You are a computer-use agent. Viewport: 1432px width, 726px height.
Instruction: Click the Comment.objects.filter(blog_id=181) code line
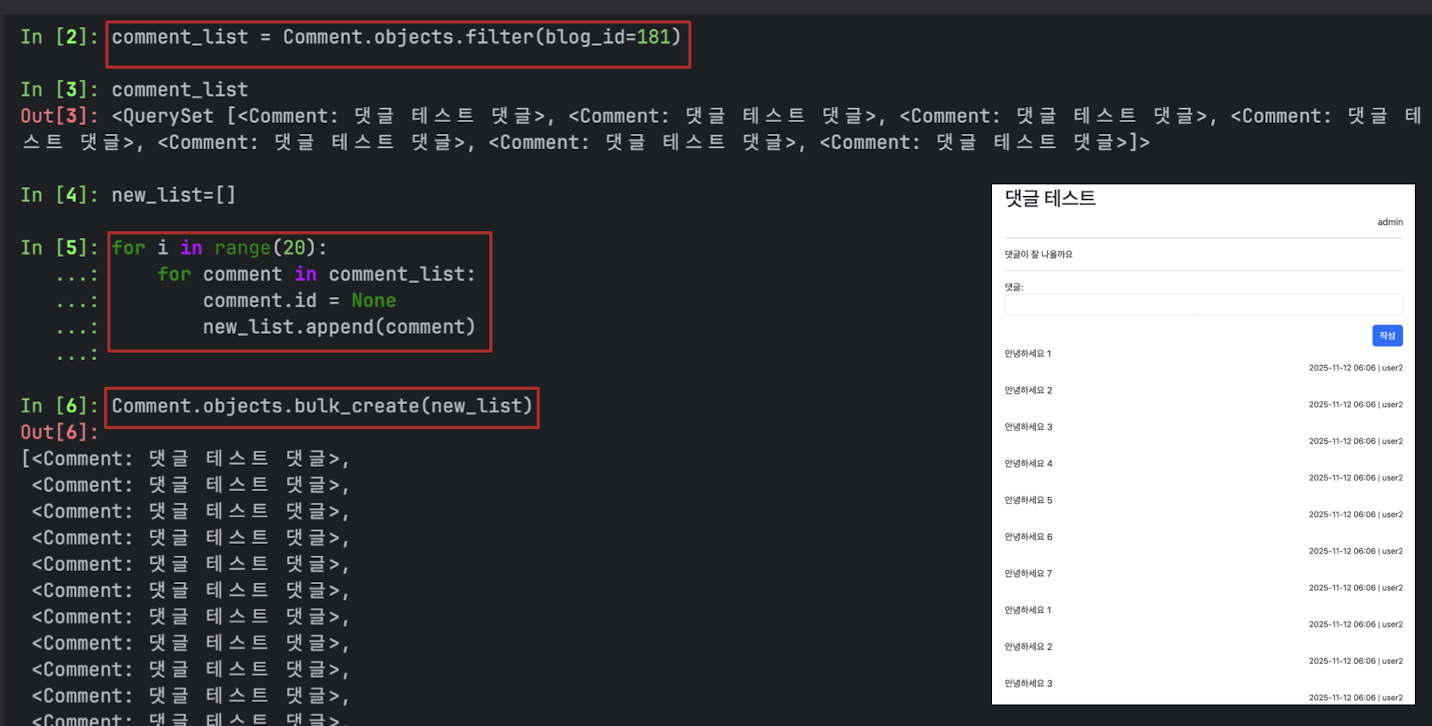click(396, 37)
